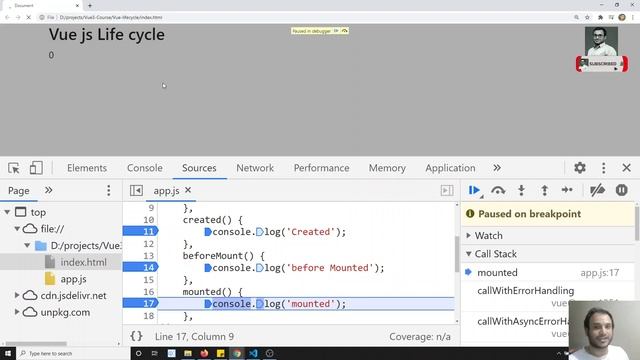The height and width of the screenshot is (360, 640).
Task: Hide the navigator sidebar
Action: [x=136, y=191]
